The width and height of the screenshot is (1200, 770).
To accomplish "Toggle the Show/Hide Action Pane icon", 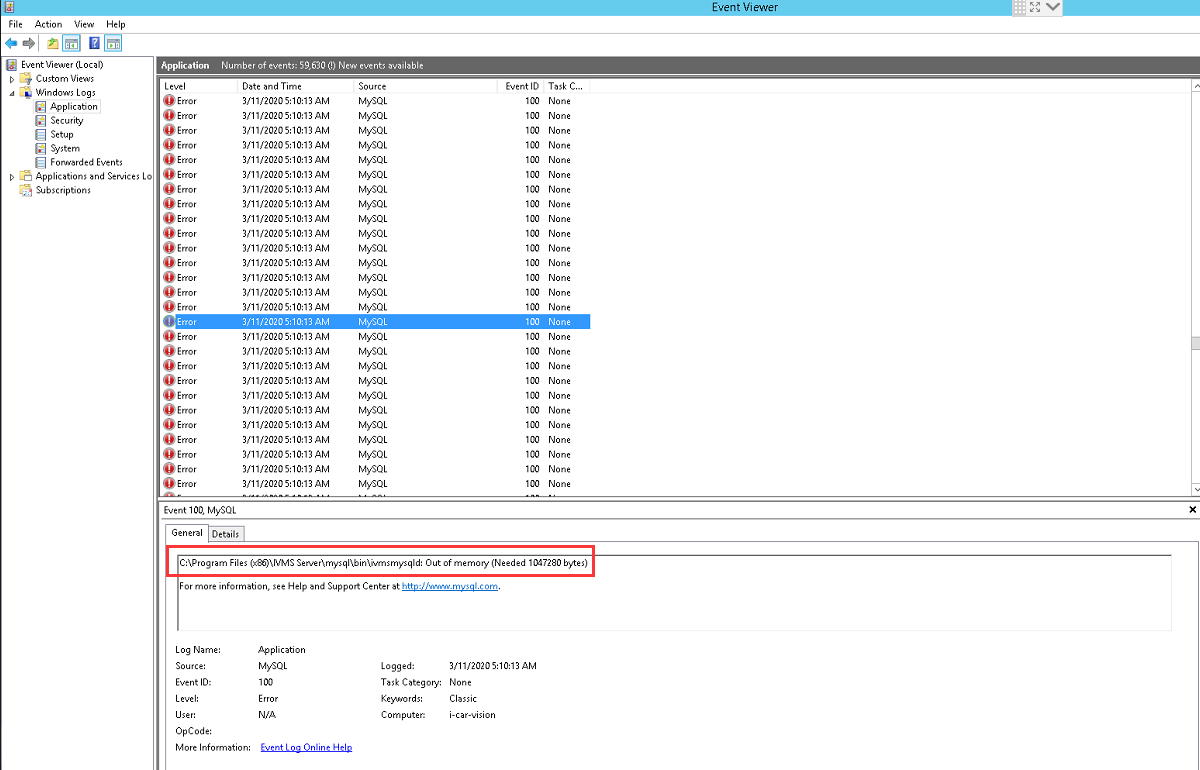I will pyautogui.click(x=113, y=43).
